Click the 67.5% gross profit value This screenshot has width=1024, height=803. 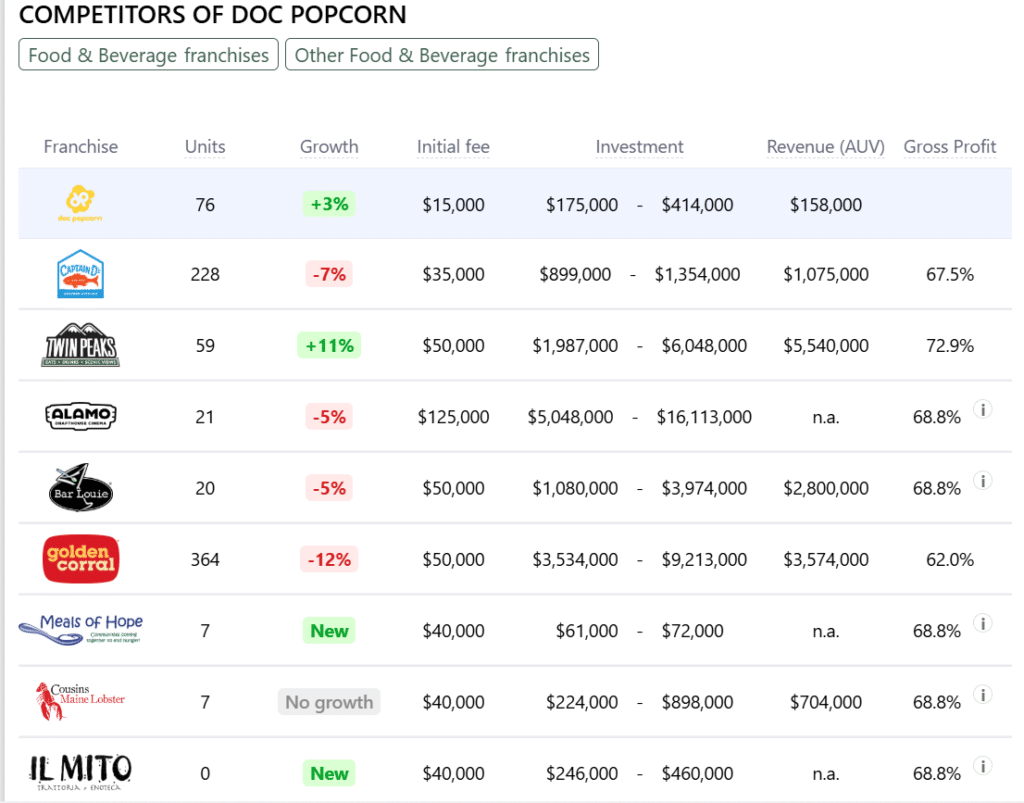950,274
